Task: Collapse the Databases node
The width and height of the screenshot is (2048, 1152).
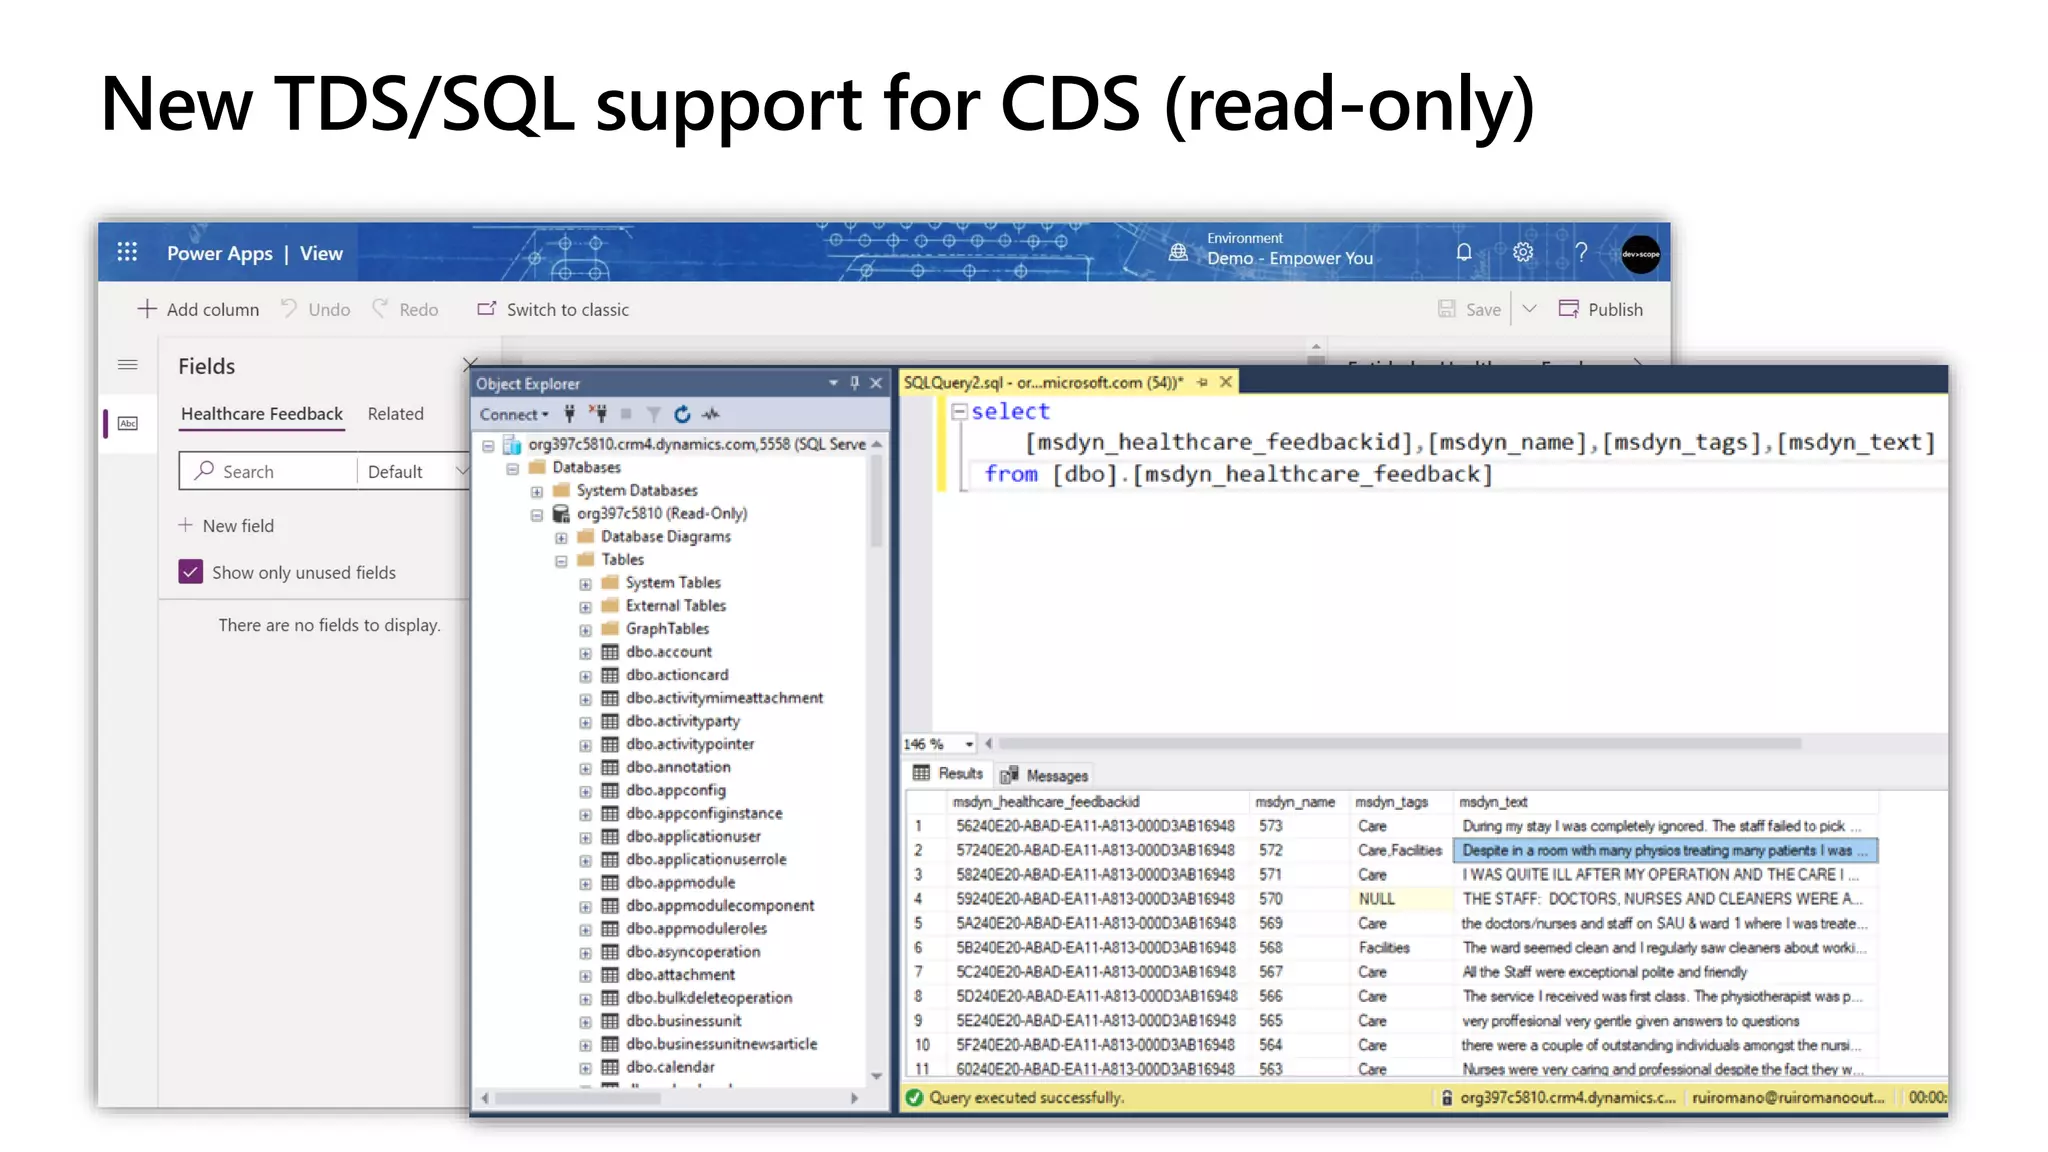Action: coord(512,468)
